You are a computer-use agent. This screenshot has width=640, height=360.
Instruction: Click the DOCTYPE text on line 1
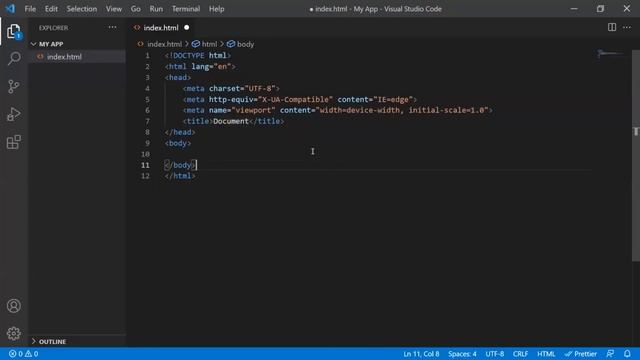[189, 56]
